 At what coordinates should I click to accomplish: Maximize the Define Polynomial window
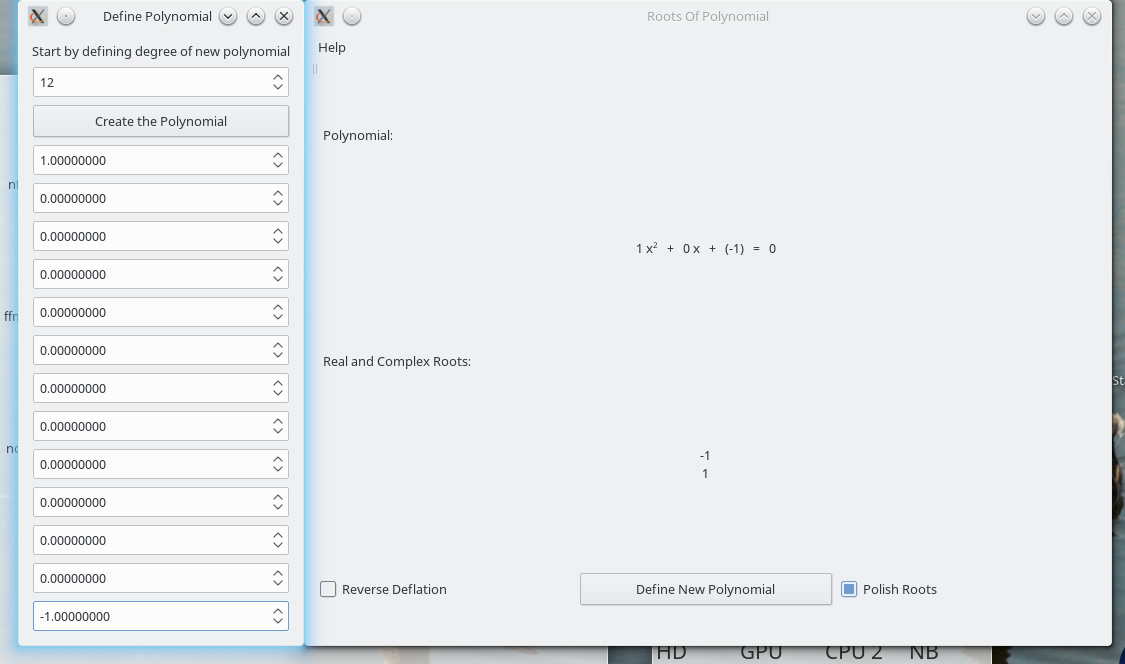click(x=256, y=16)
